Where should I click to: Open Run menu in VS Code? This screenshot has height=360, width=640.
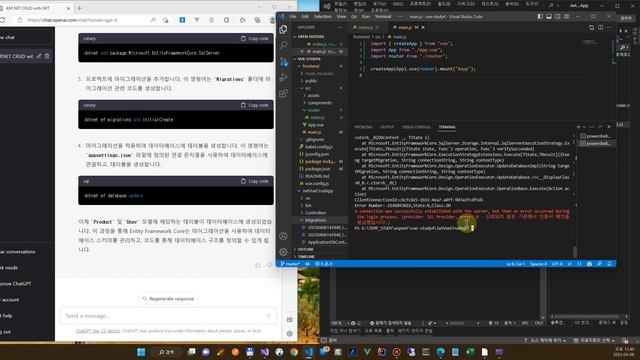click(366, 17)
